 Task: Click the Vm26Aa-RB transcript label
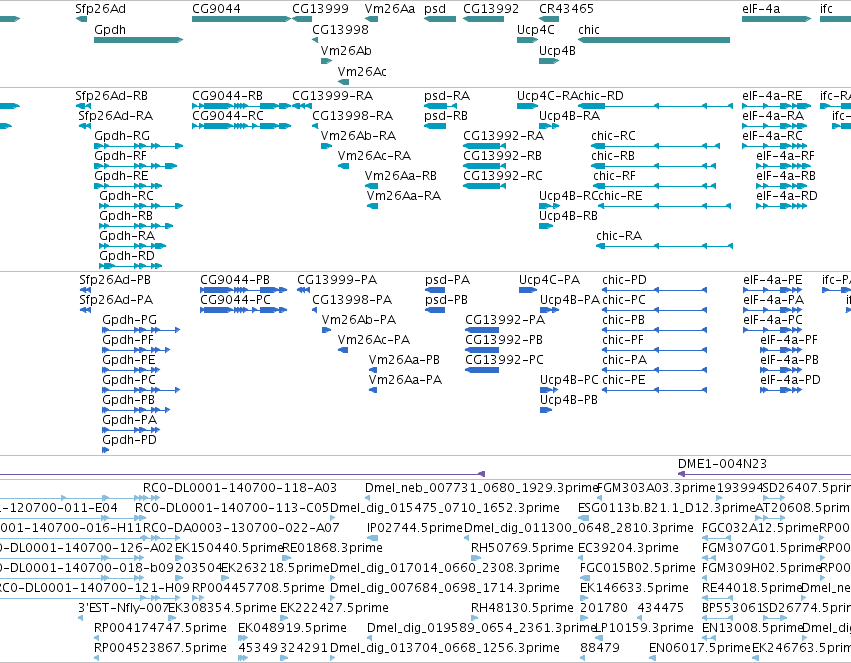tap(401, 176)
